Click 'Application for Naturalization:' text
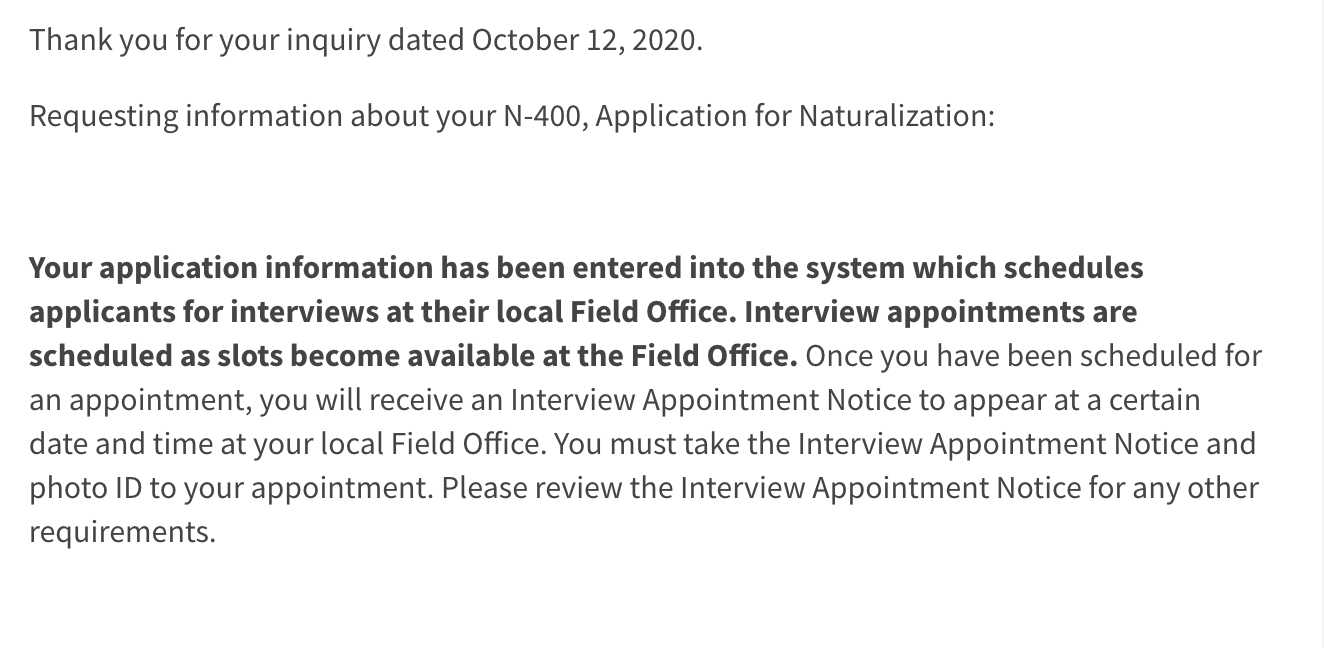Viewport: 1324px width, 648px height. (x=795, y=116)
